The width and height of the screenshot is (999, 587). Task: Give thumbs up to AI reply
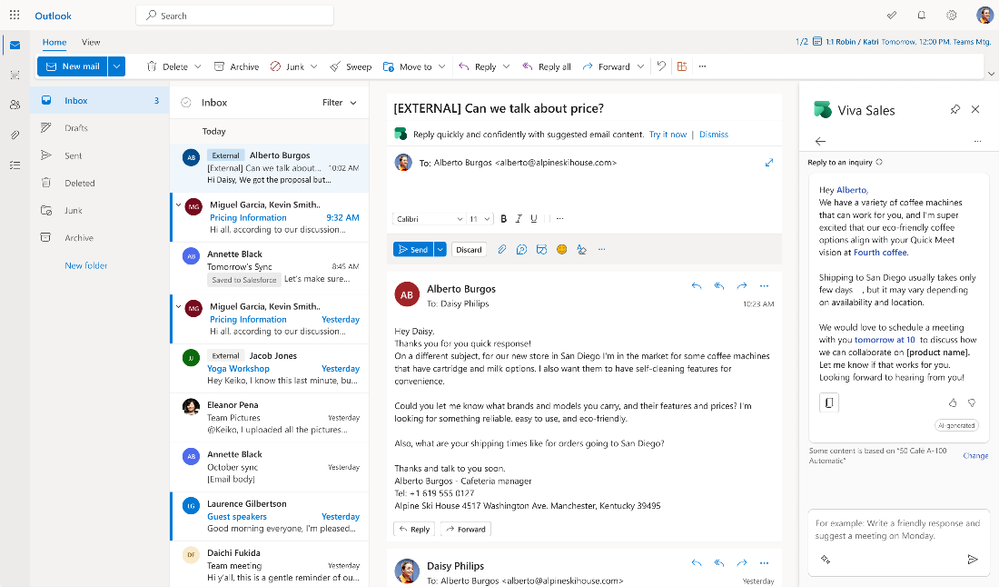pos(952,403)
